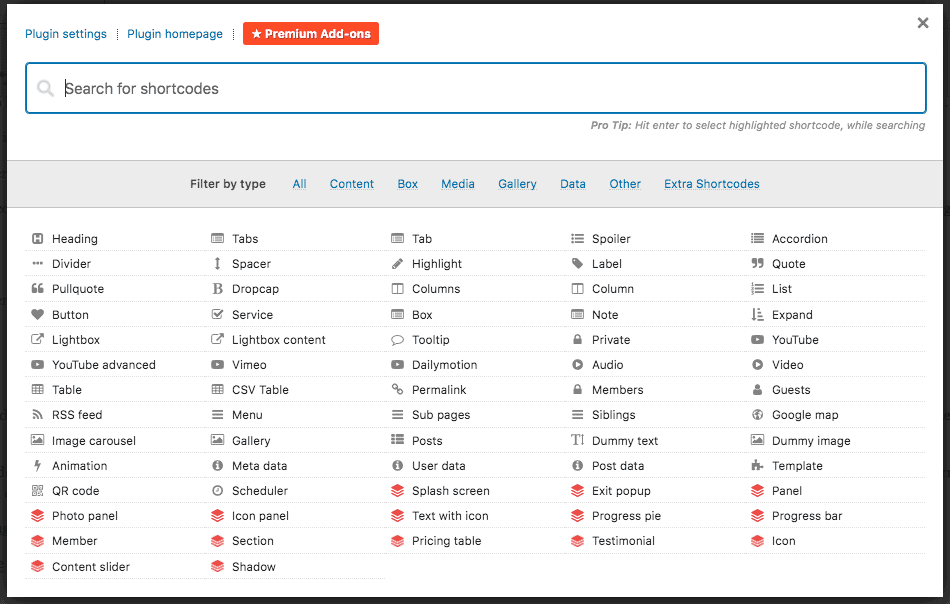
Task: Select the RSS feed shortcode
Action: pyautogui.click(x=68, y=414)
